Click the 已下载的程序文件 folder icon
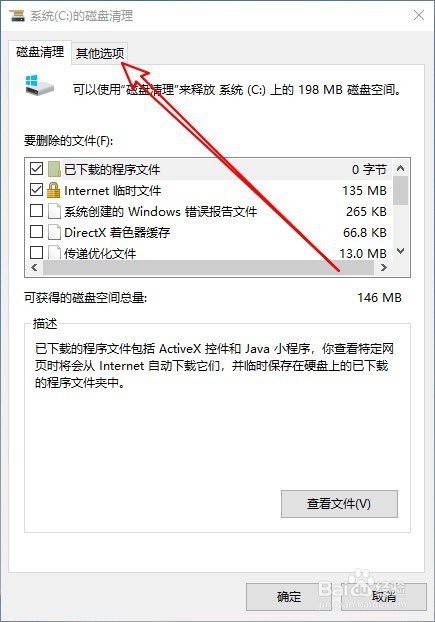The width and height of the screenshot is (435, 622). (x=54, y=169)
